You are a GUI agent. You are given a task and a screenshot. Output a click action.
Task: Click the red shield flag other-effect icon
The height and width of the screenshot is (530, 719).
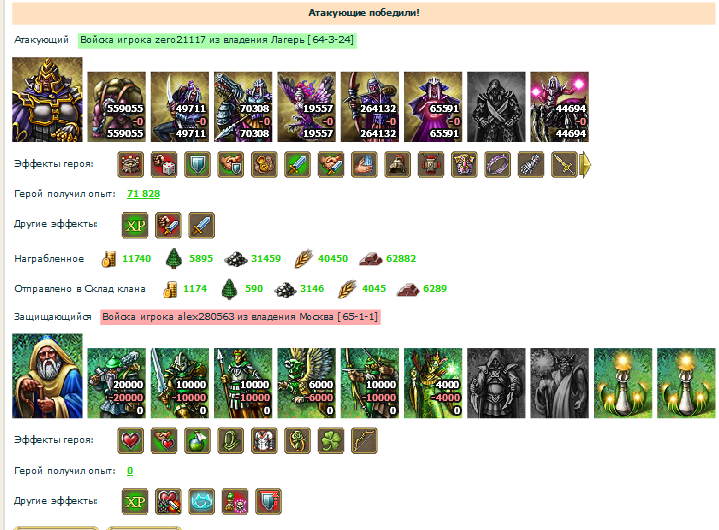pyautogui.click(x=268, y=501)
